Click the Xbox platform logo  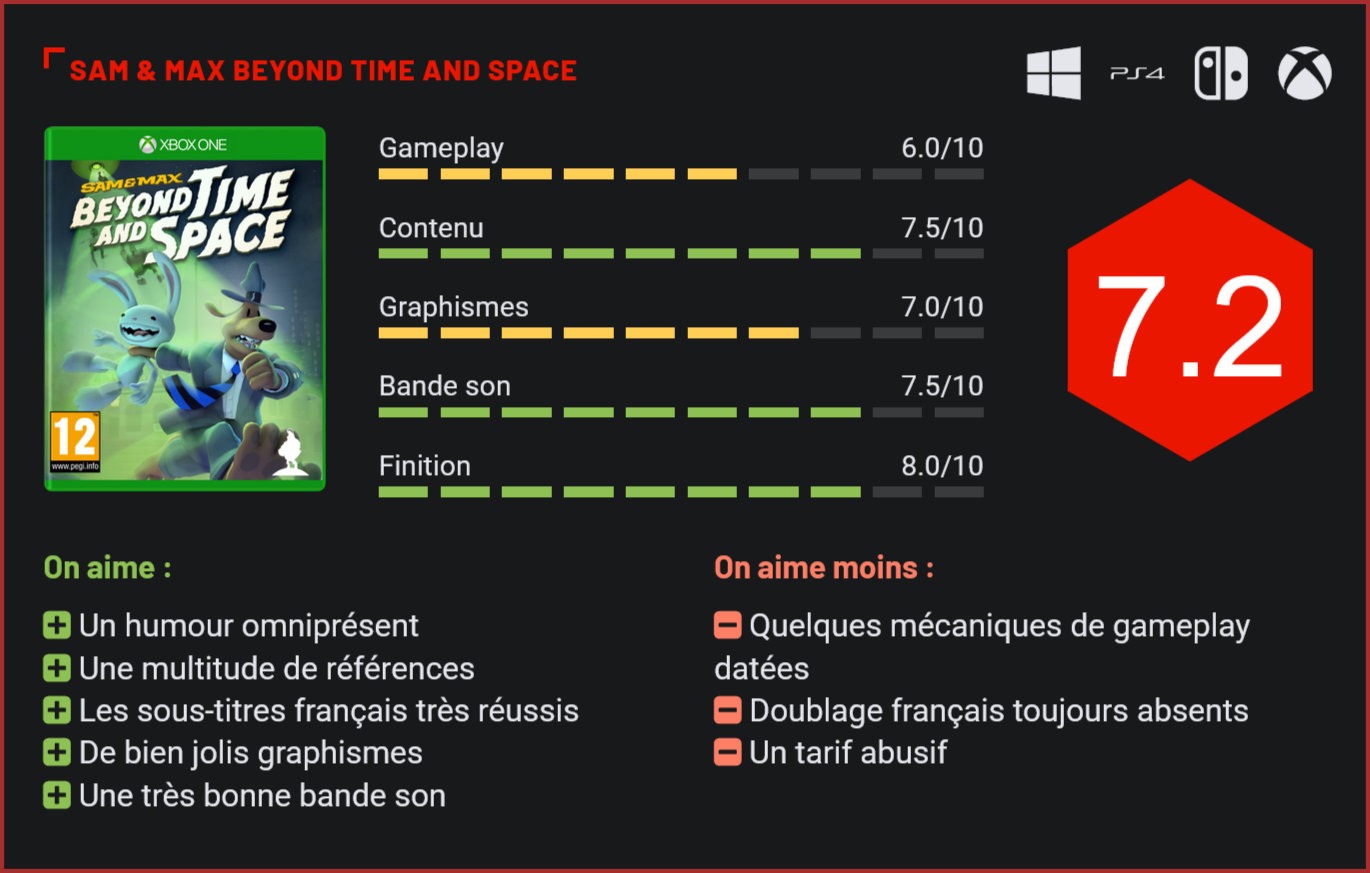pos(1305,74)
